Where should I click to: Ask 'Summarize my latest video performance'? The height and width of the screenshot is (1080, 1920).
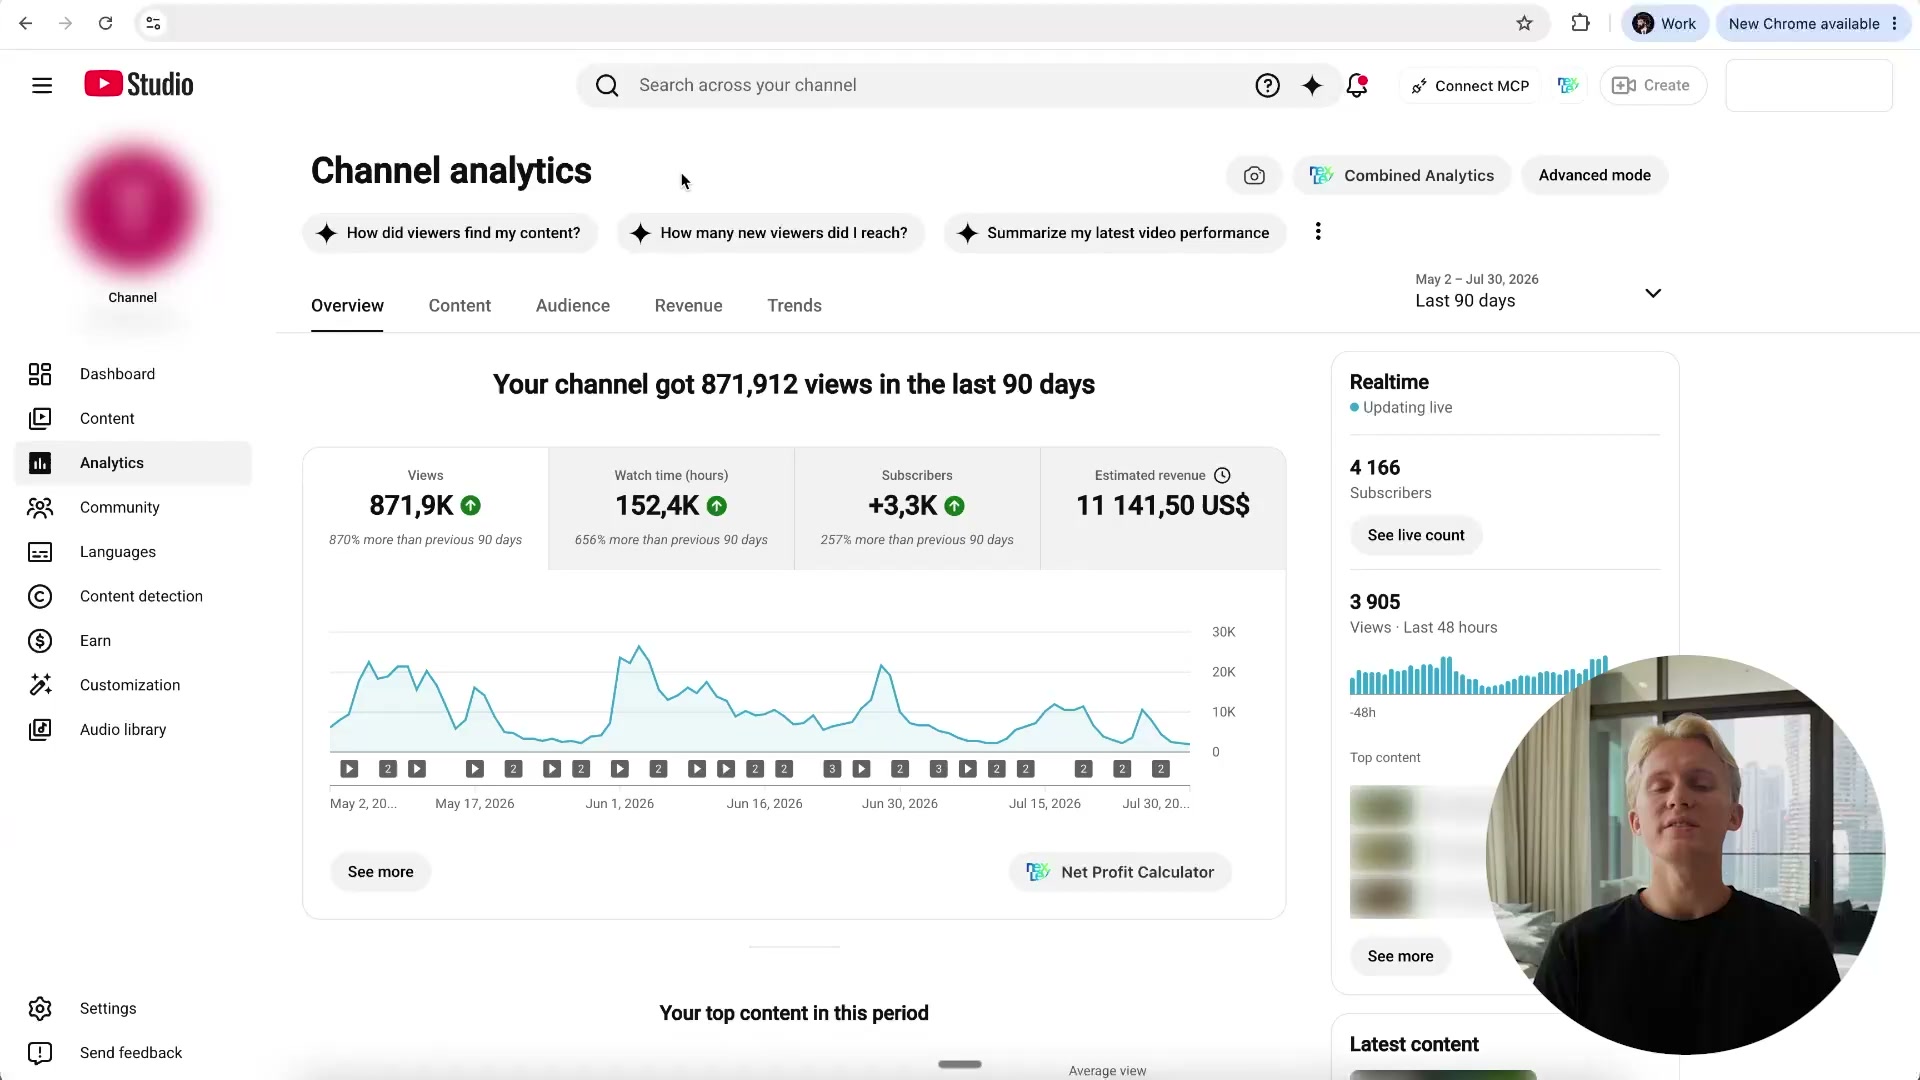pyautogui.click(x=1115, y=233)
